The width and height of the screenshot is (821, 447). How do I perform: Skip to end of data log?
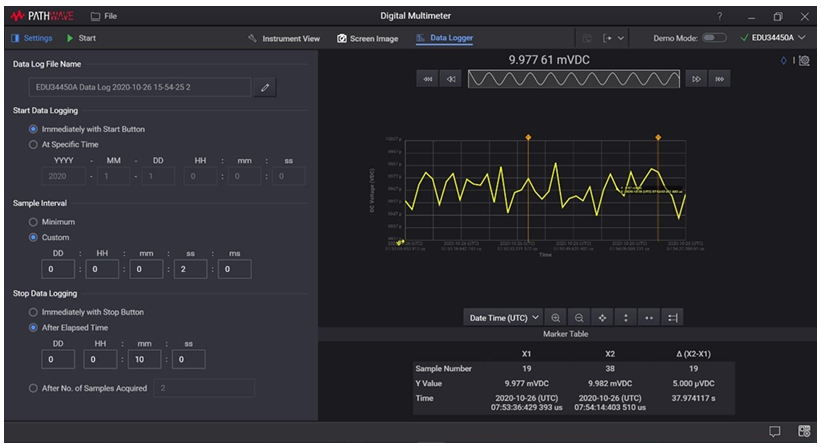pyautogui.click(x=719, y=79)
